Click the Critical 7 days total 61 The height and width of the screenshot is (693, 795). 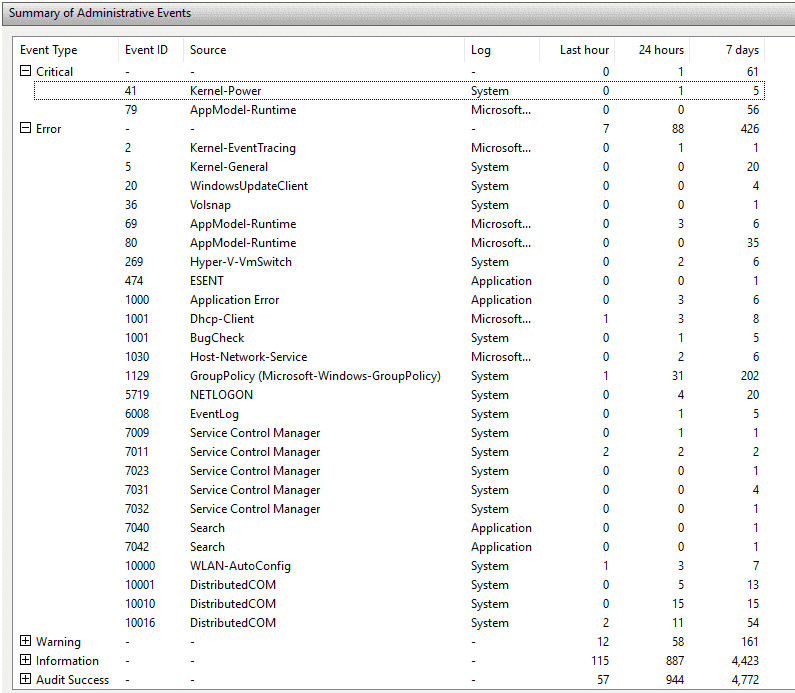[x=752, y=71]
